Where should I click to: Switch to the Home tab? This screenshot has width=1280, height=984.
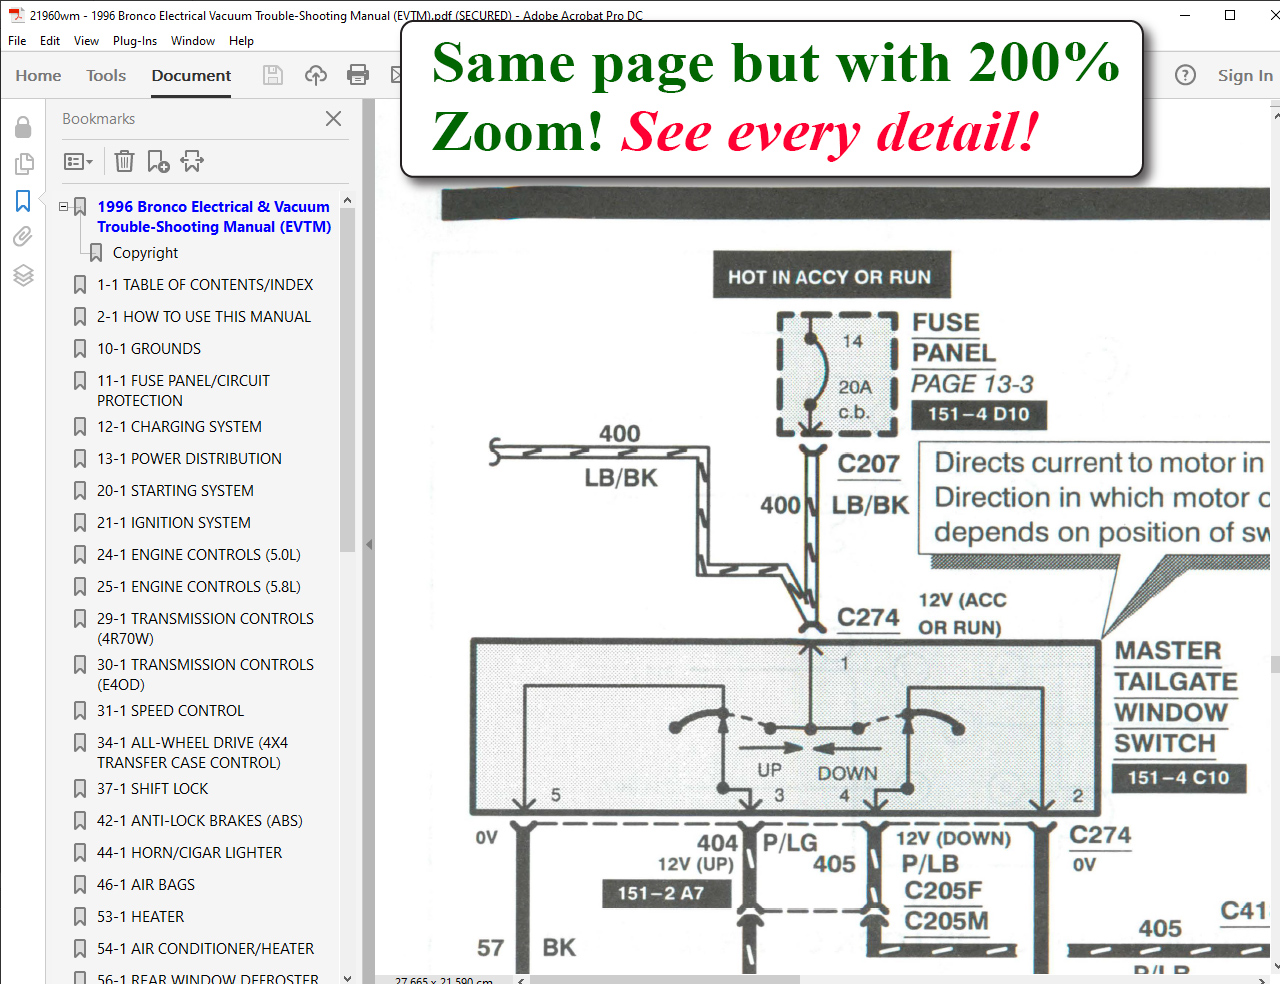(38, 75)
